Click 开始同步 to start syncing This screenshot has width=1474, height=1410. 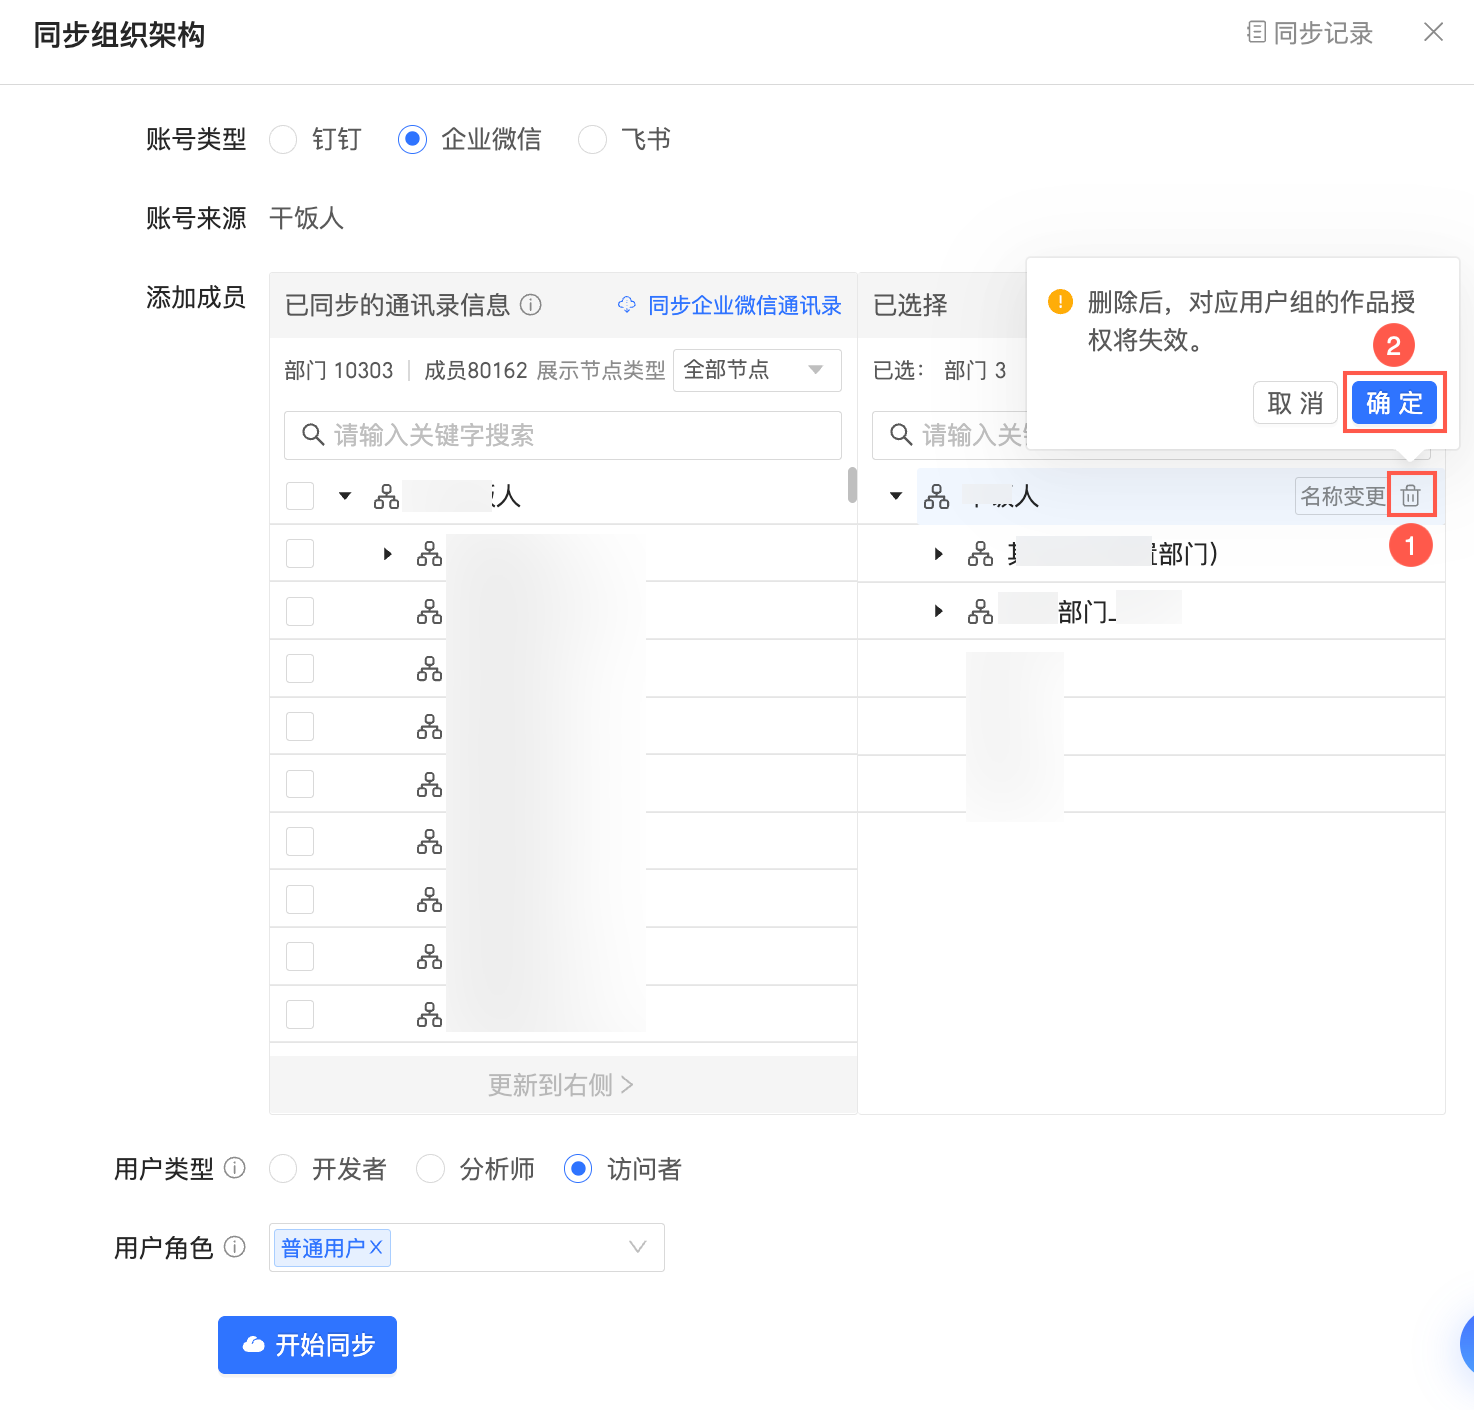tap(307, 1345)
